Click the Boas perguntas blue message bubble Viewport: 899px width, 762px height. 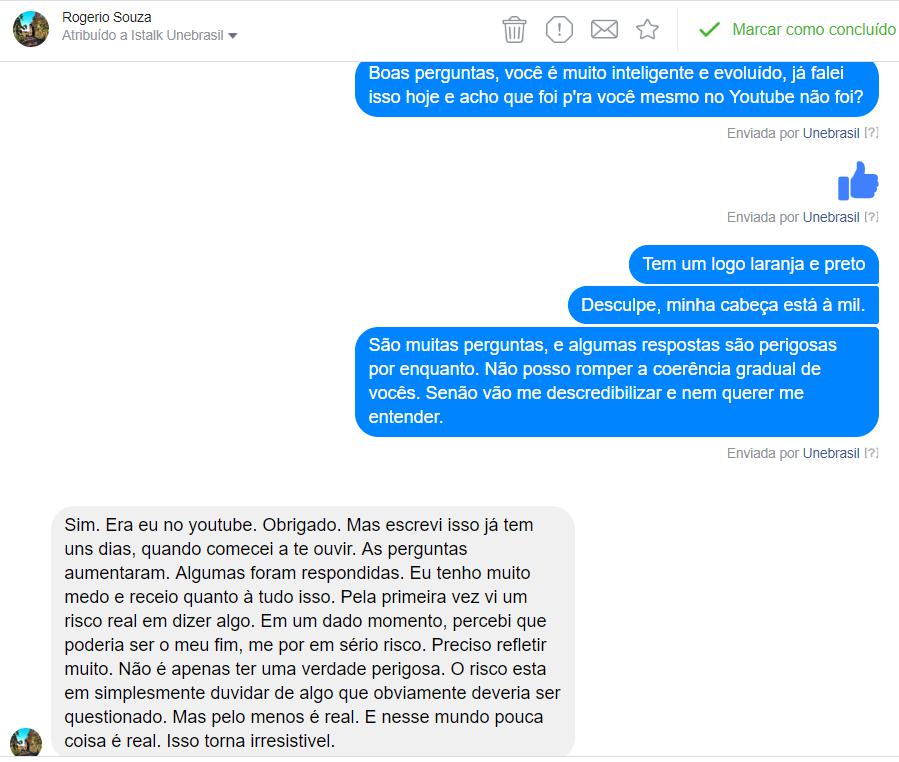click(617, 87)
